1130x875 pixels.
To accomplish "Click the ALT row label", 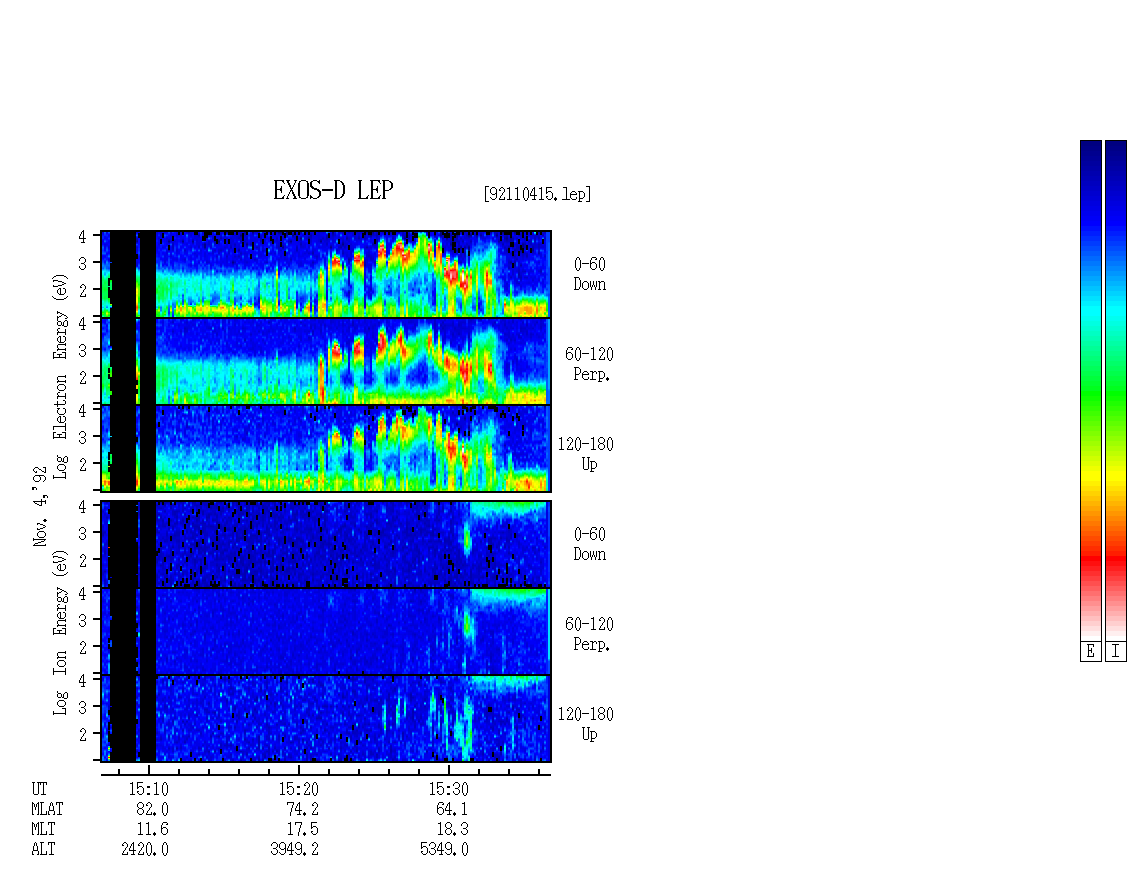I will pos(43,850).
